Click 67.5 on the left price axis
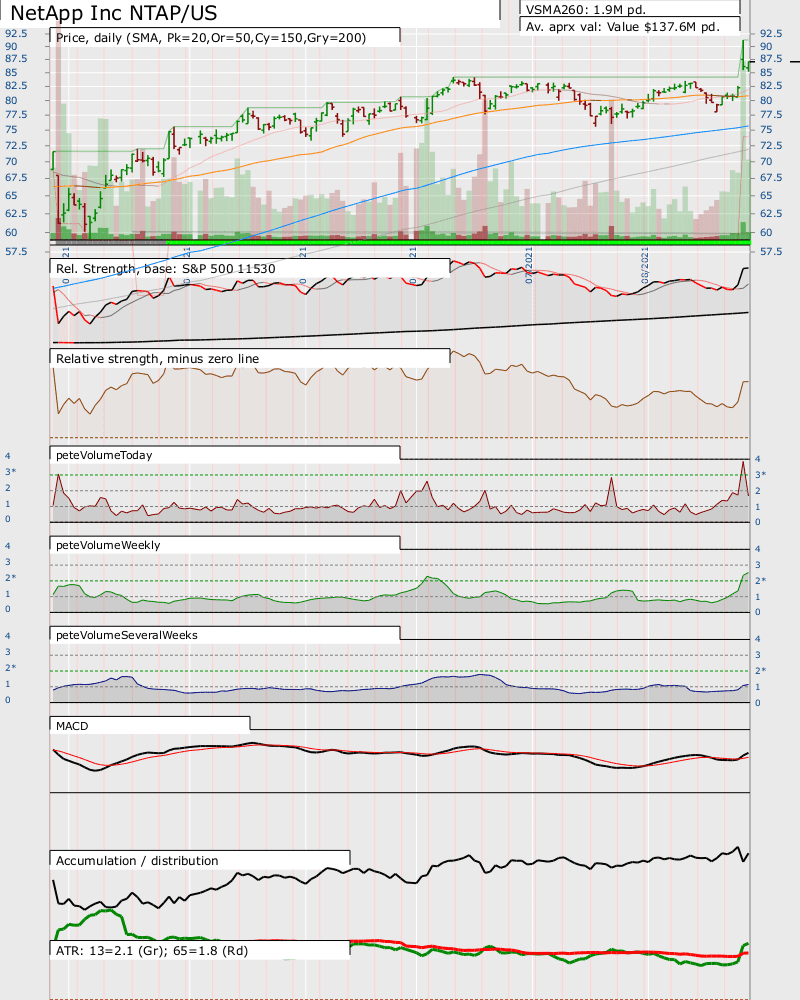Image resolution: width=800 pixels, height=1000 pixels. pyautogui.click(x=16, y=177)
